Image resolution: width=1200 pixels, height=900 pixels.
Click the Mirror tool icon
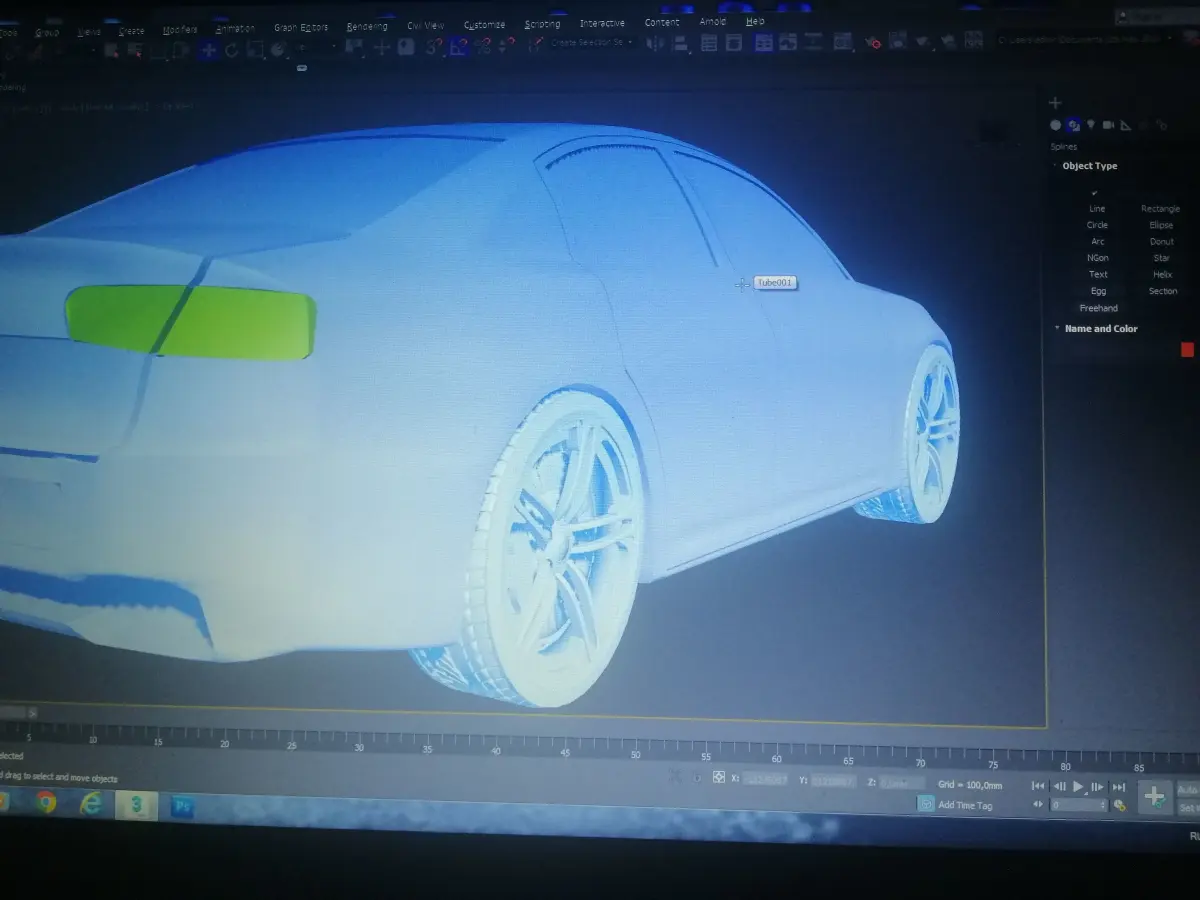[x=655, y=43]
